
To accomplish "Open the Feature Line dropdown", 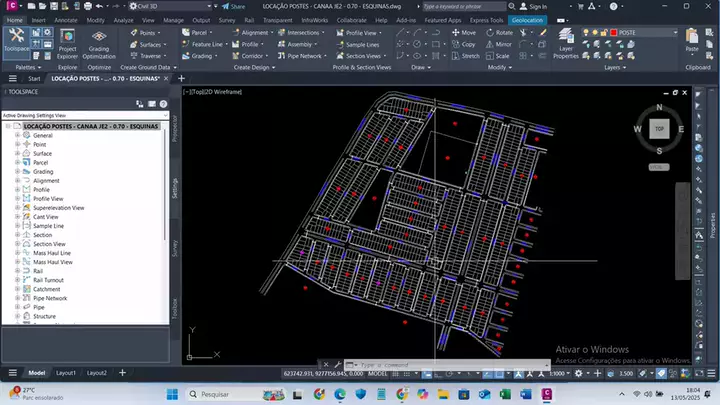I will [x=204, y=45].
